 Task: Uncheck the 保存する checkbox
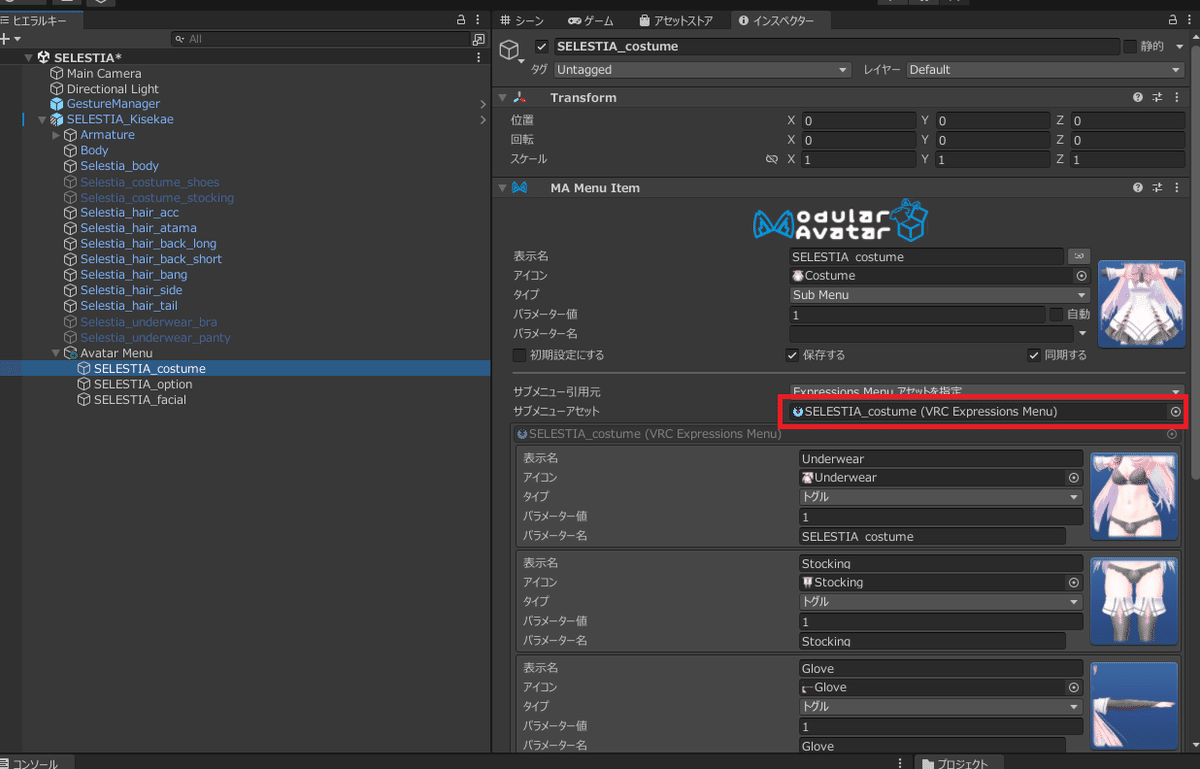793,354
